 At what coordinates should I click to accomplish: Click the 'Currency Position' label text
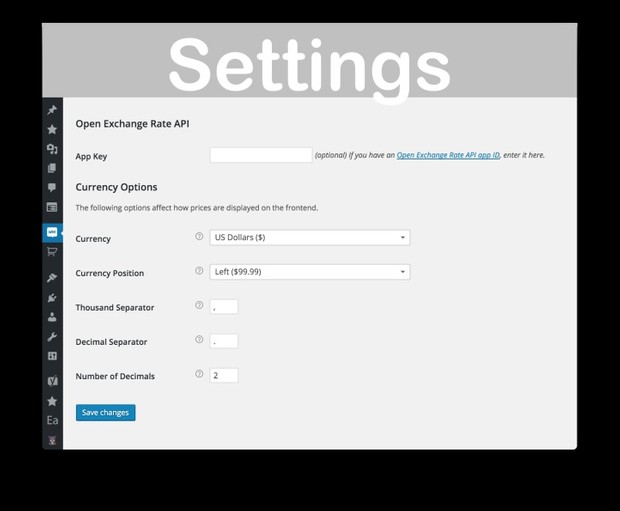click(x=110, y=273)
